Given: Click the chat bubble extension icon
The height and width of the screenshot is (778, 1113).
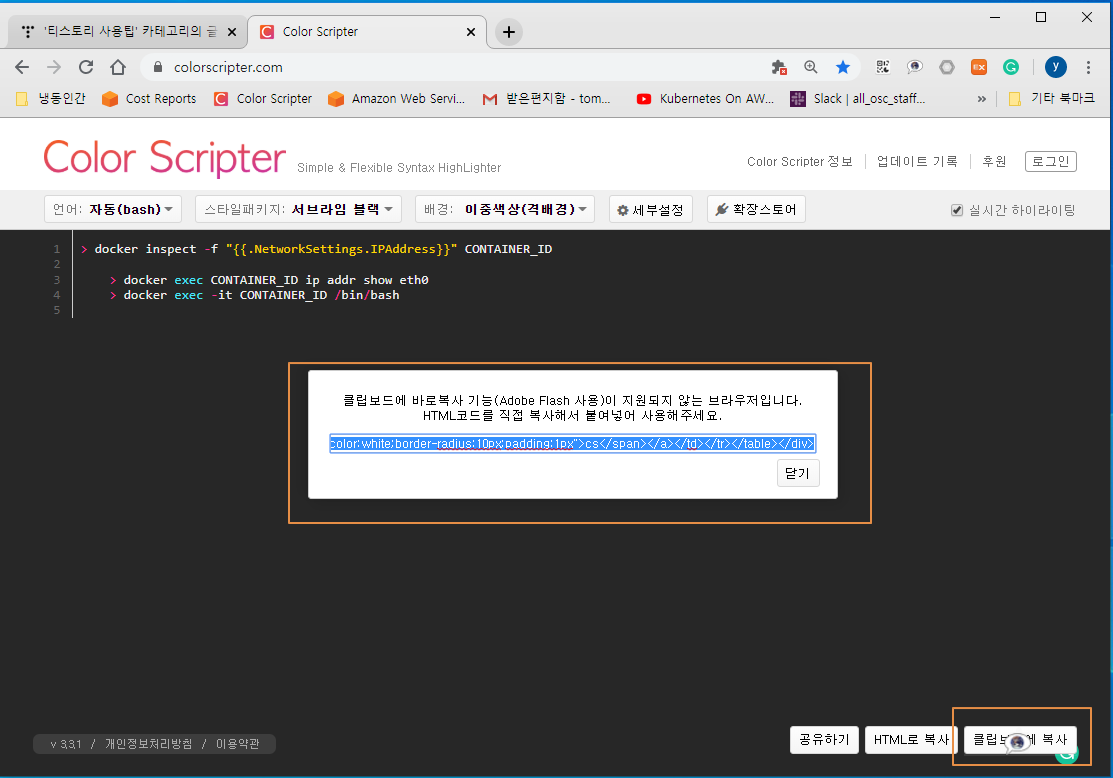Looking at the screenshot, I should 914,67.
